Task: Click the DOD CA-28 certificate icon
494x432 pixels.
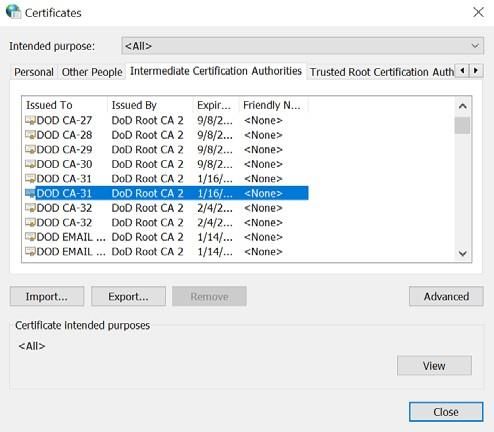Action: (x=30, y=135)
